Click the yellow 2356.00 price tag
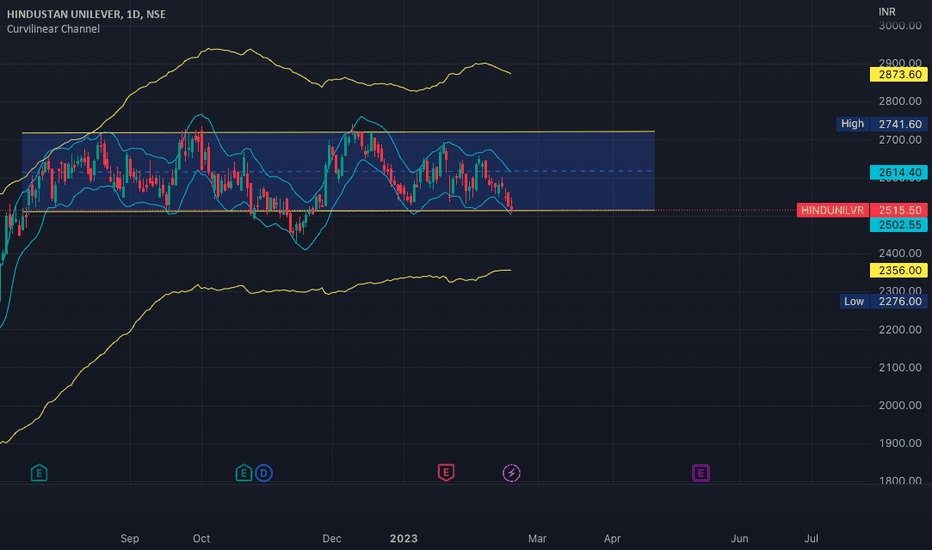 (x=899, y=271)
